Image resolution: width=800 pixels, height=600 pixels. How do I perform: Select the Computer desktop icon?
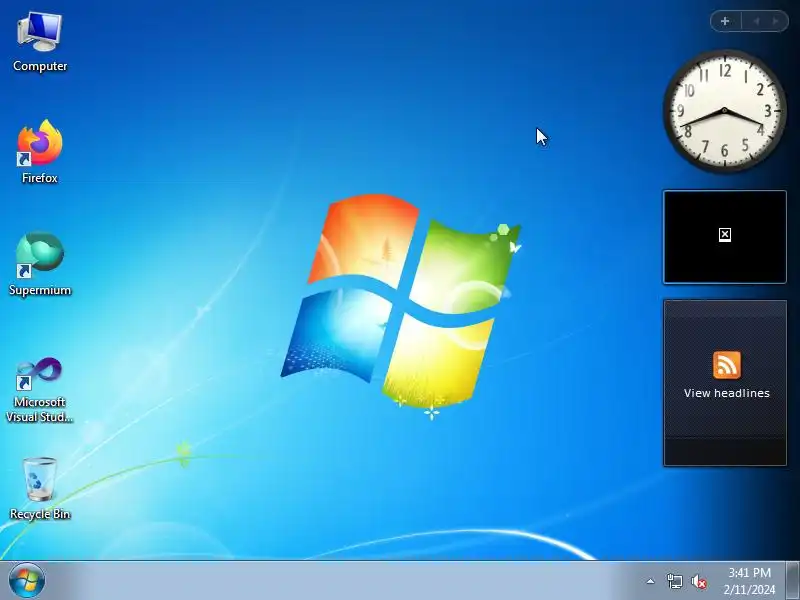point(40,43)
